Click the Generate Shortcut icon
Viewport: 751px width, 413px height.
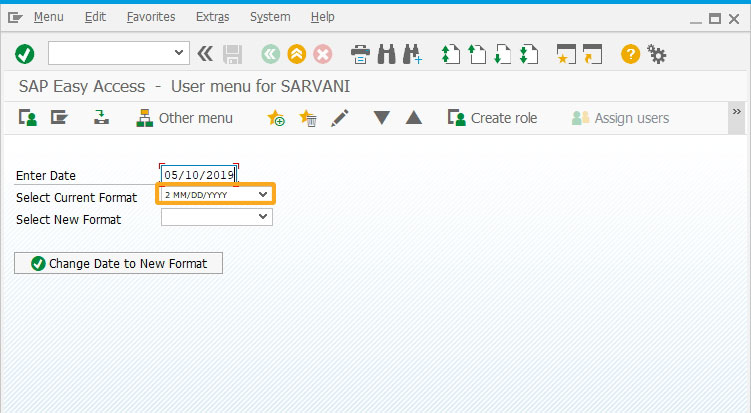(x=592, y=54)
